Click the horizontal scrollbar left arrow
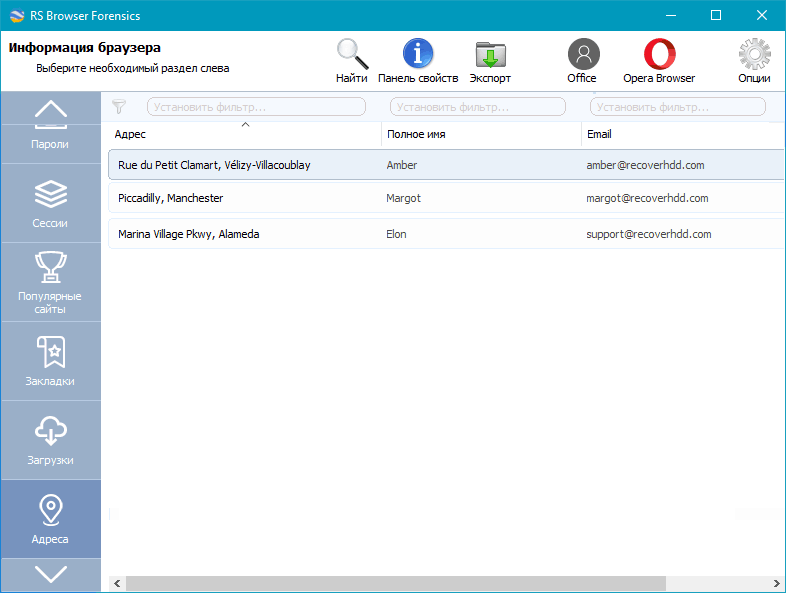786x593 pixels. pyautogui.click(x=117, y=583)
